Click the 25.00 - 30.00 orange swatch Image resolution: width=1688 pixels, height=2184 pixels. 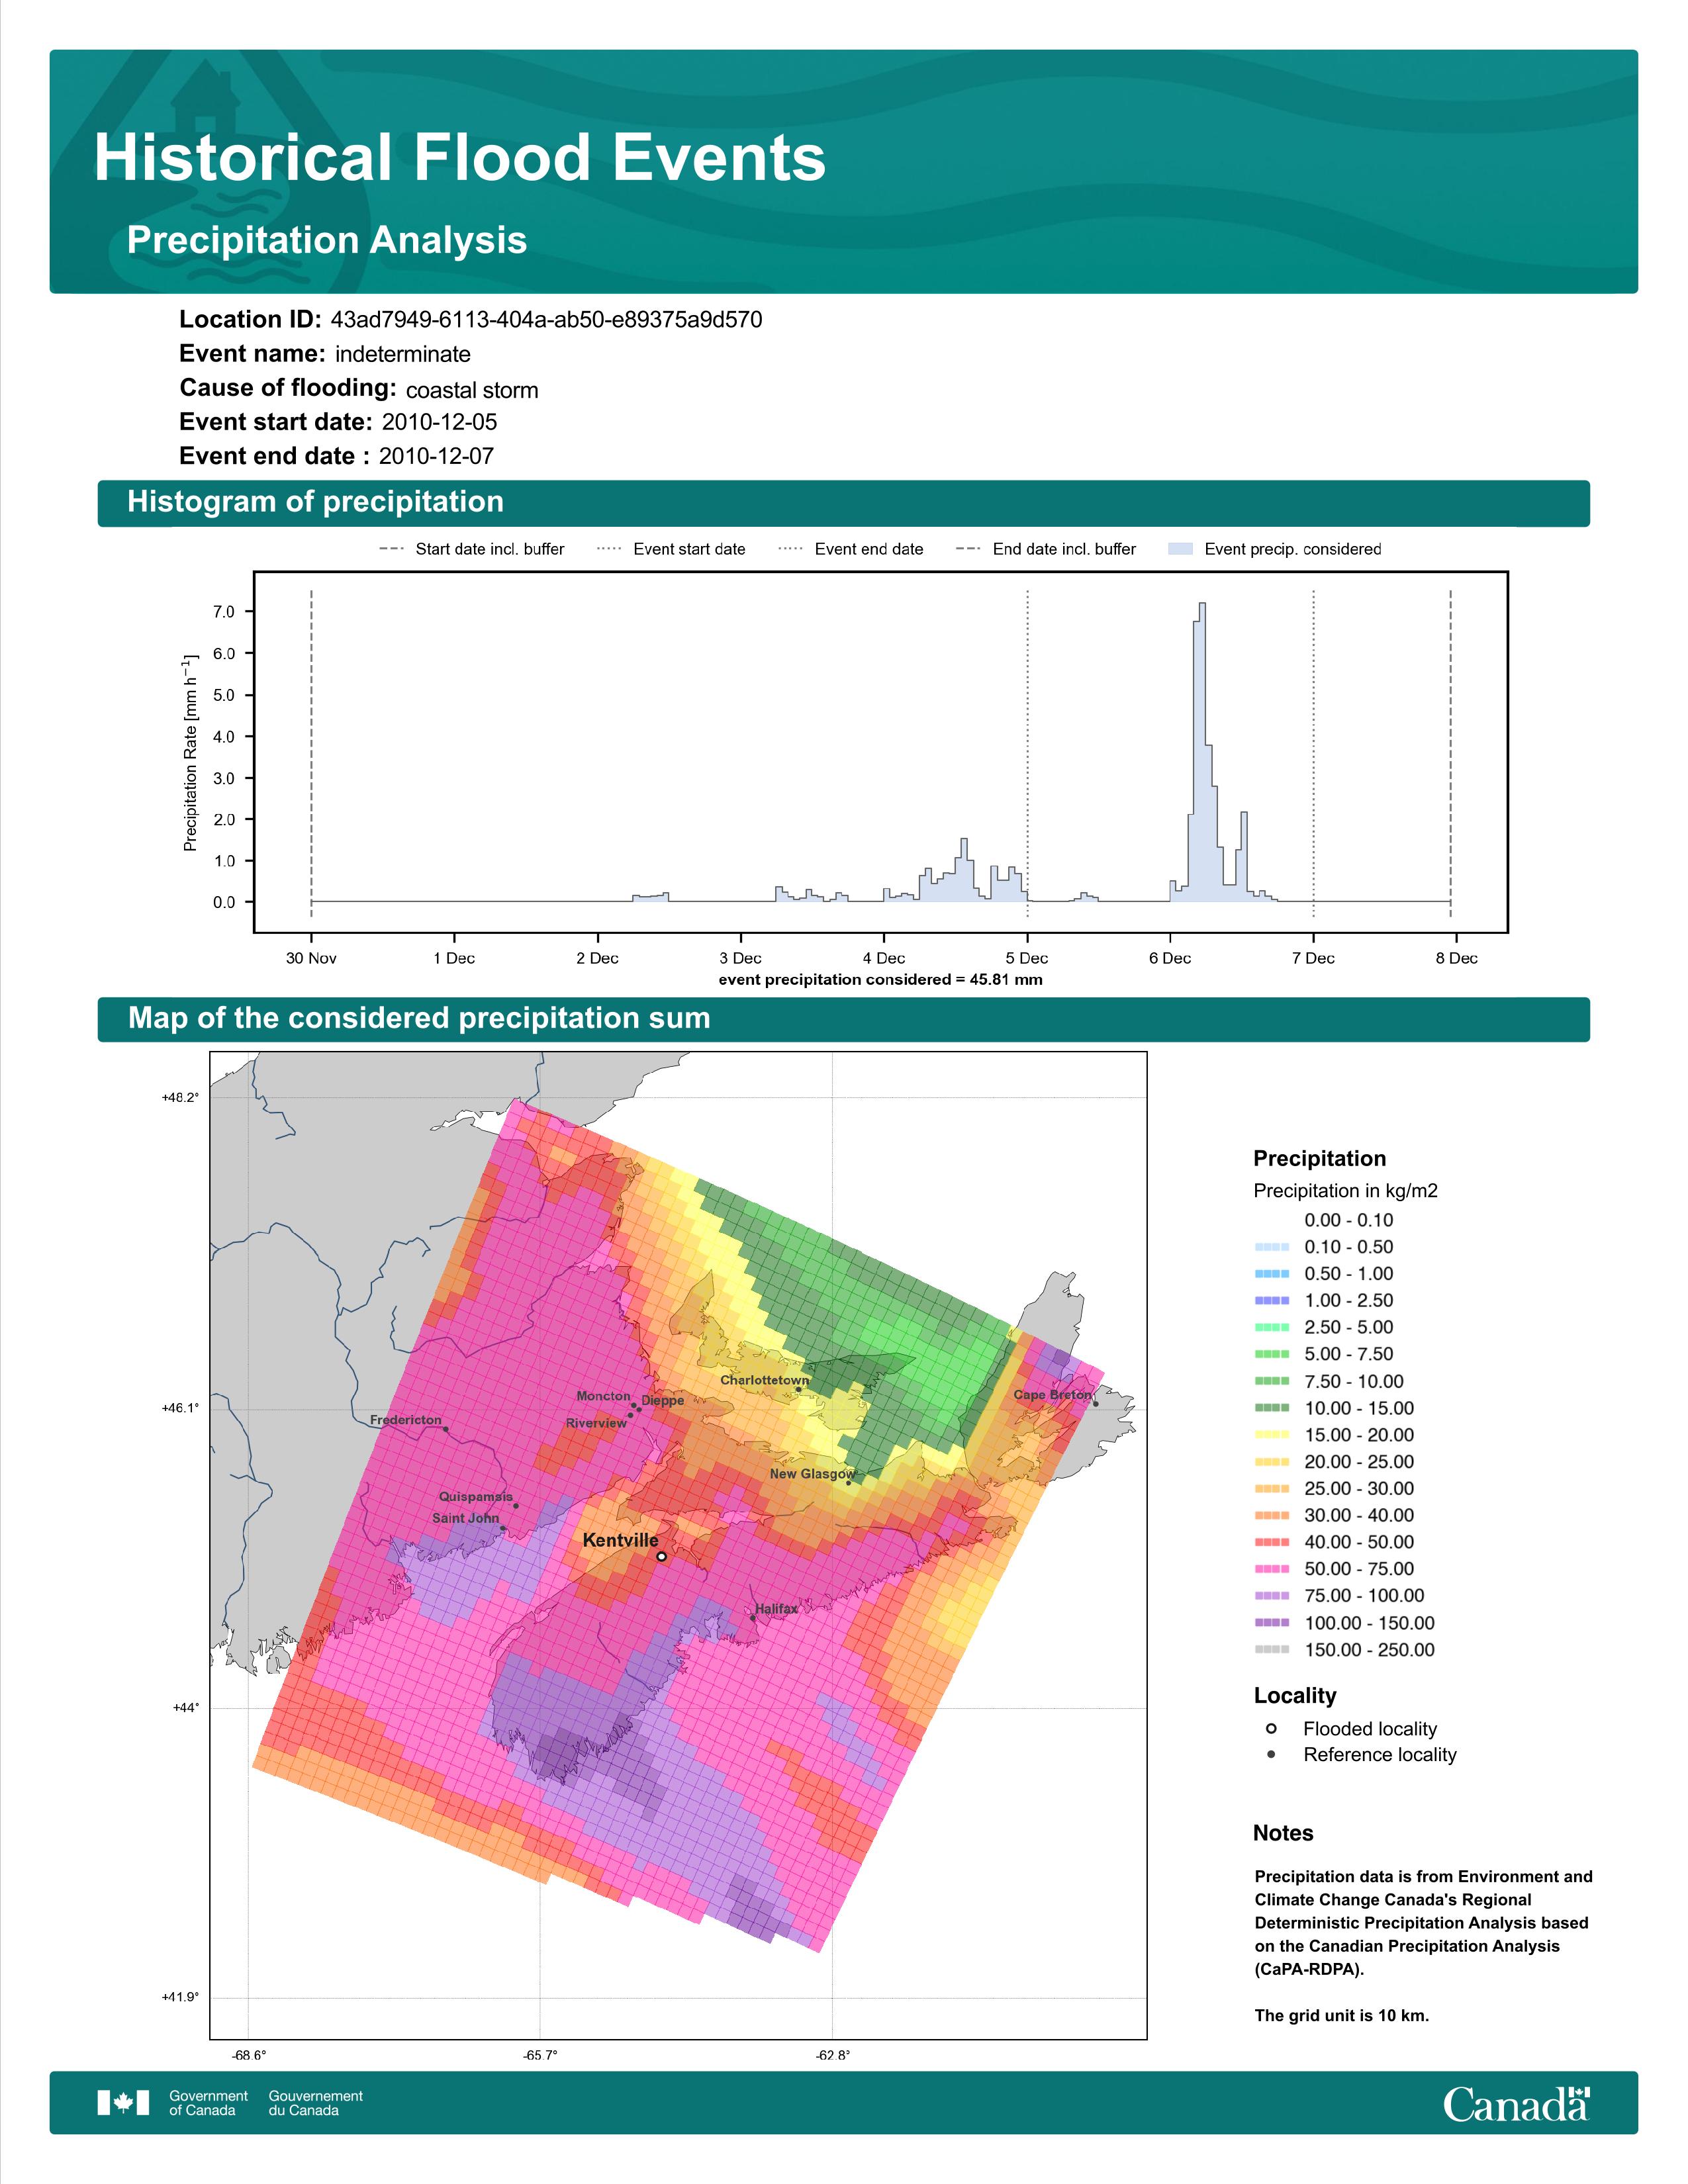tap(1272, 1489)
